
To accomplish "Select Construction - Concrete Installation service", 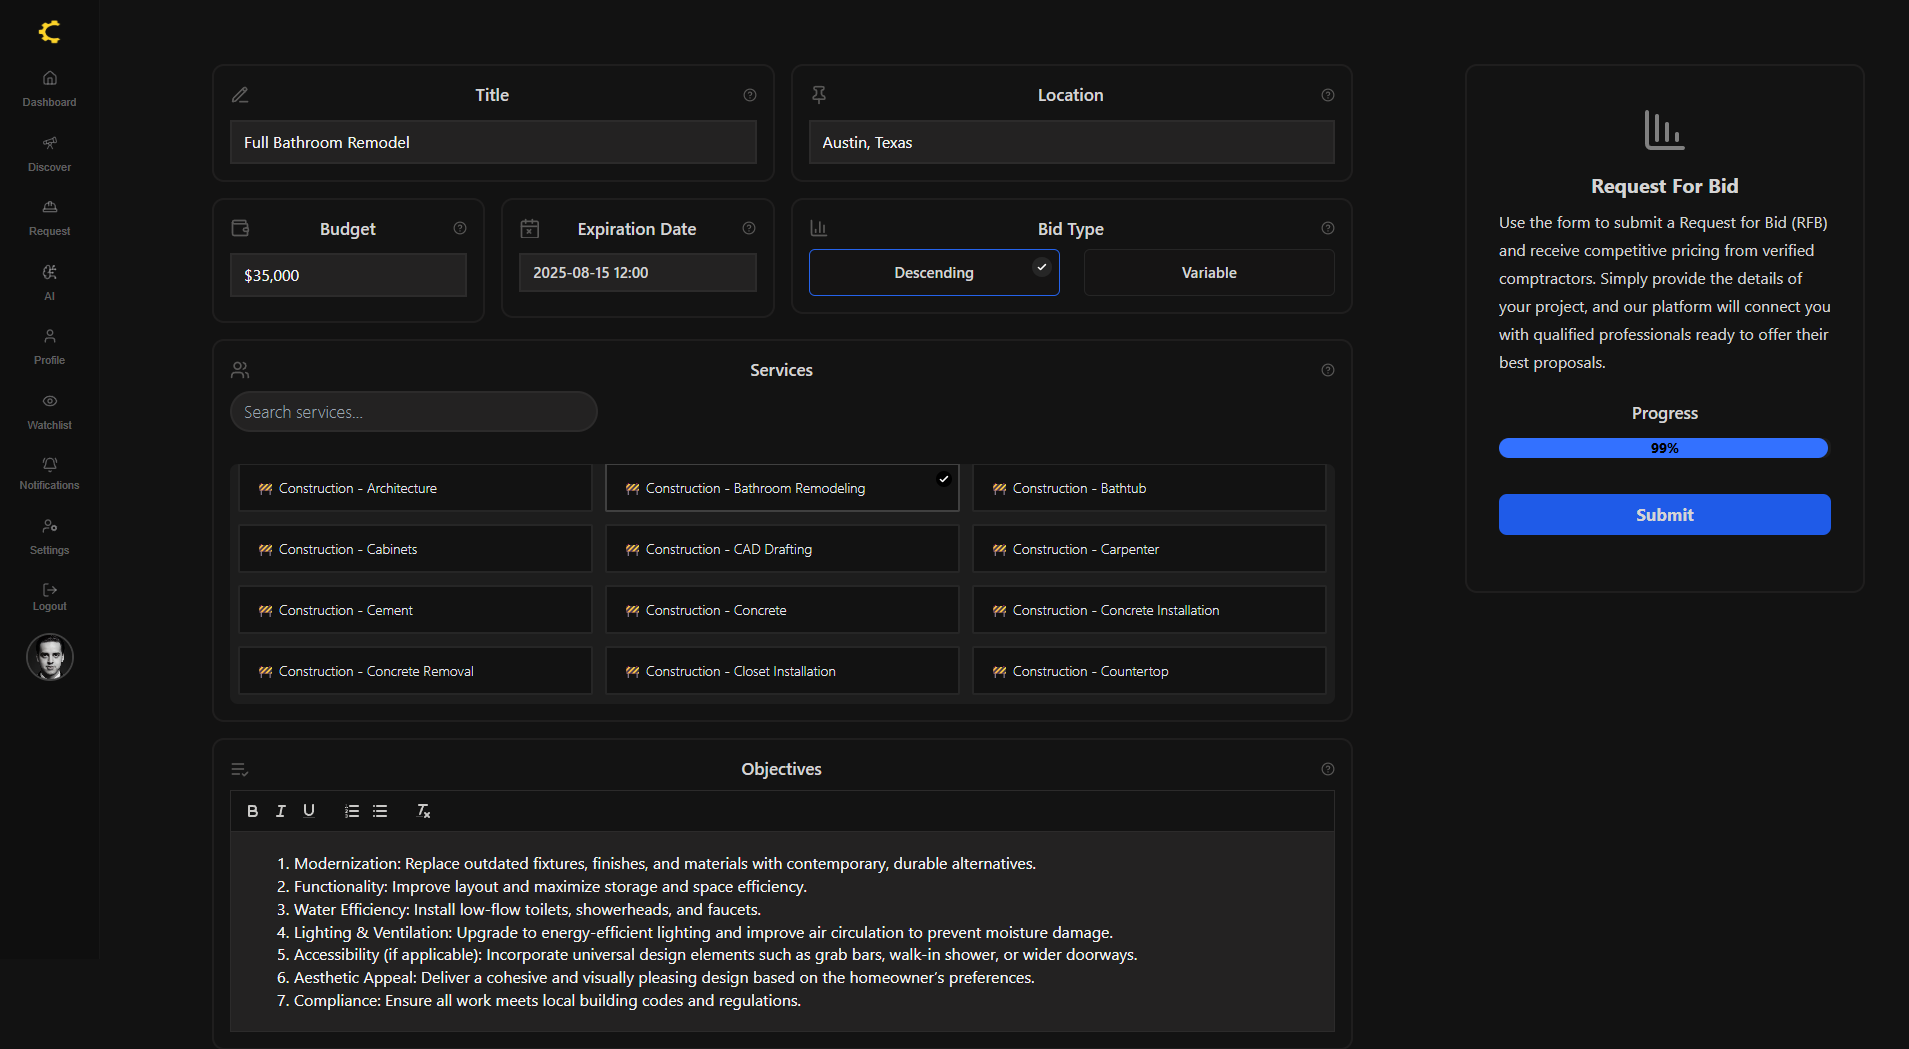I will point(1149,610).
